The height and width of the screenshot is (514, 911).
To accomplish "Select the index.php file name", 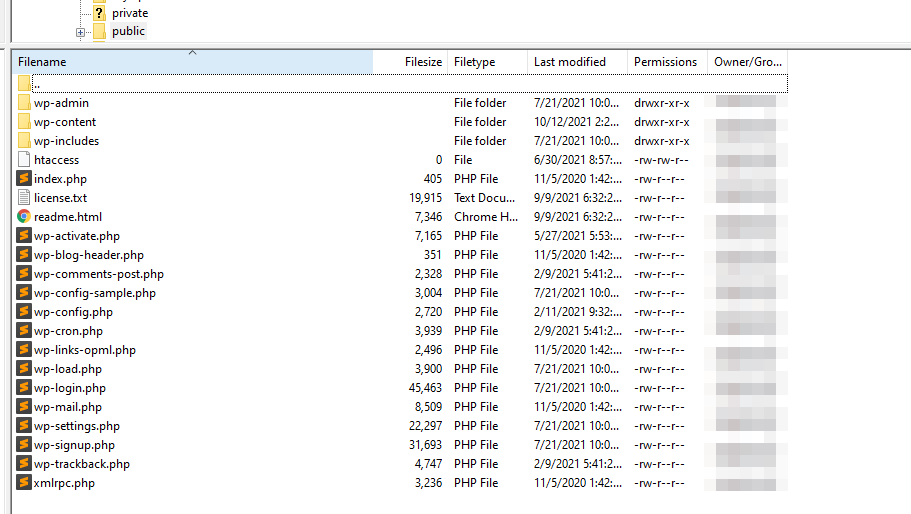I will point(60,179).
